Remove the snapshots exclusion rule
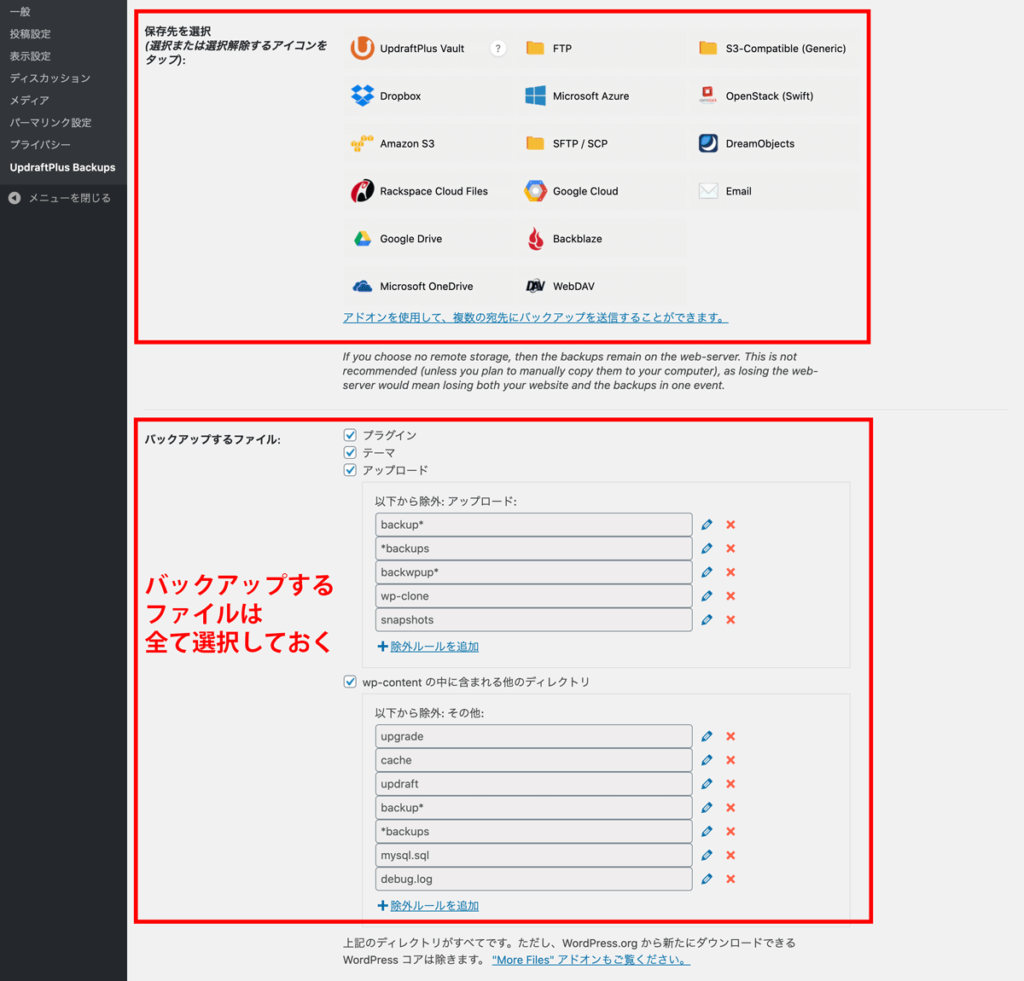This screenshot has height=981, width=1024. point(731,620)
